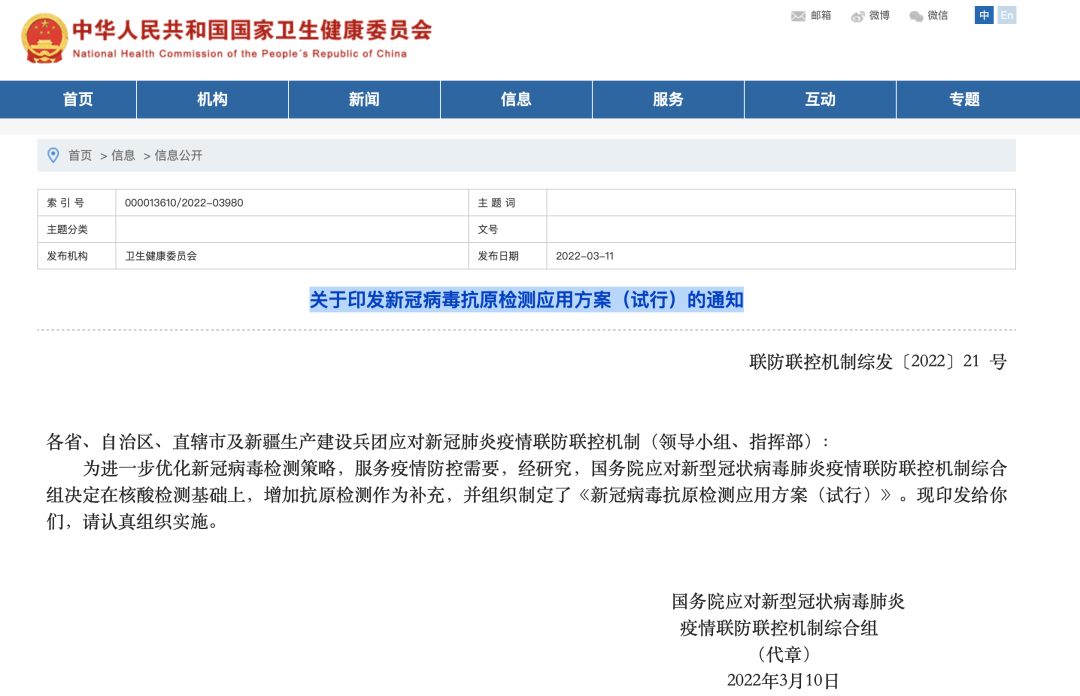Open the 信息 navigation menu
Screen dimensions: 1080x696
pos(516,99)
